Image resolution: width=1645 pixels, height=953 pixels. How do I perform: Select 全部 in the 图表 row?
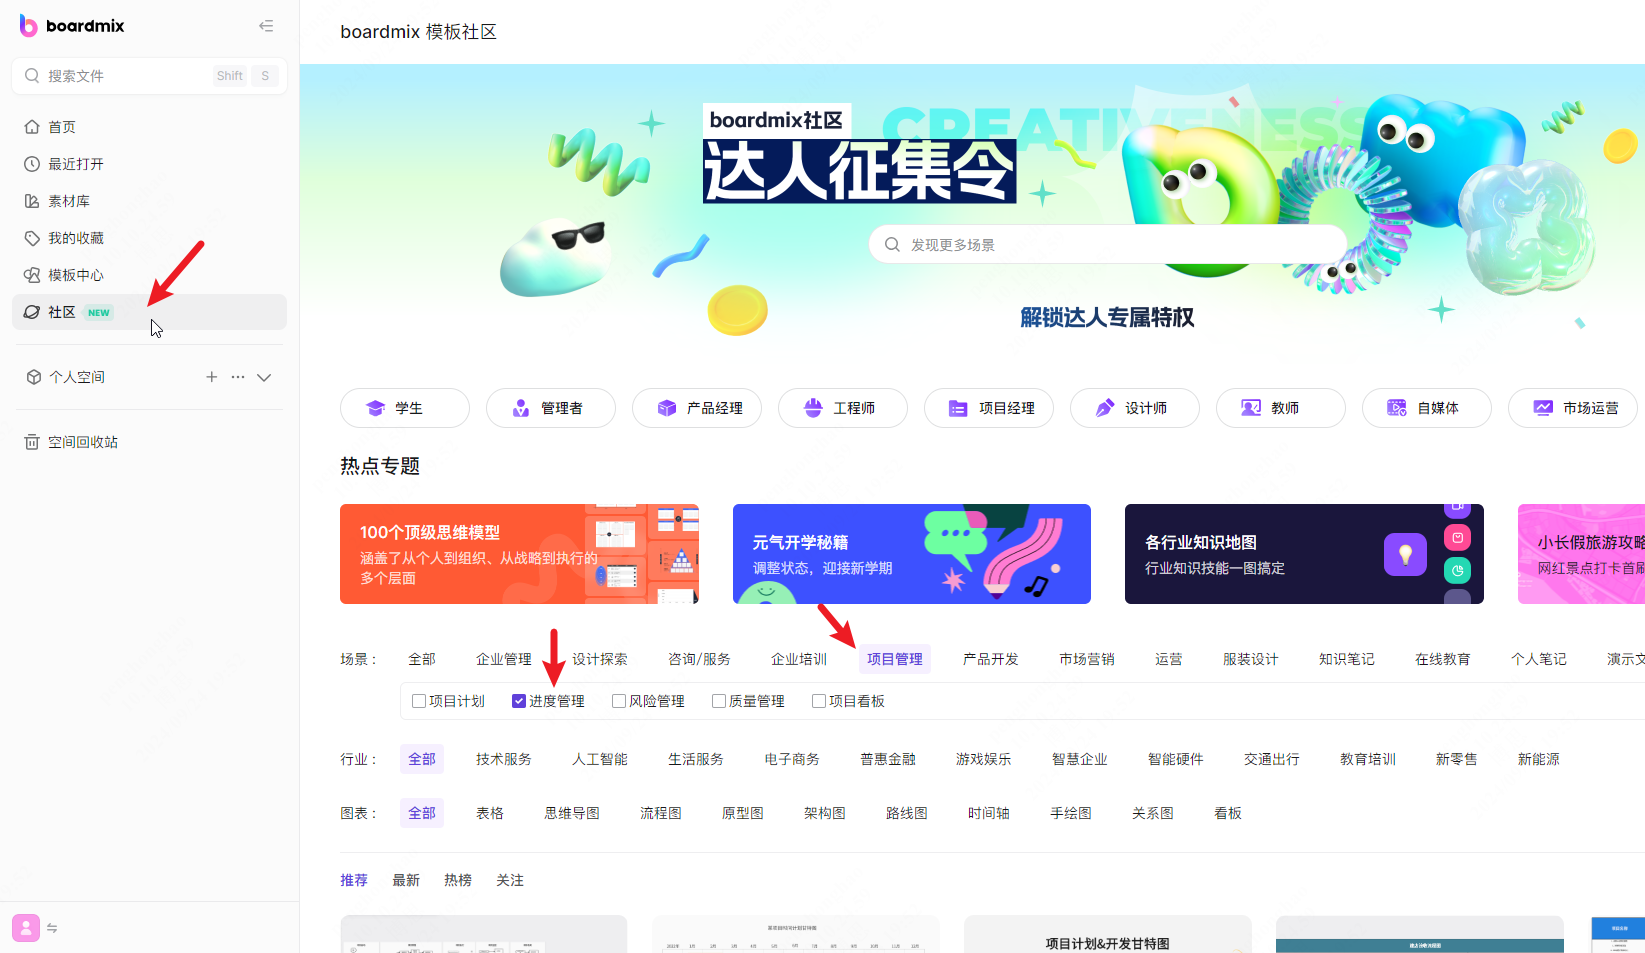(422, 813)
